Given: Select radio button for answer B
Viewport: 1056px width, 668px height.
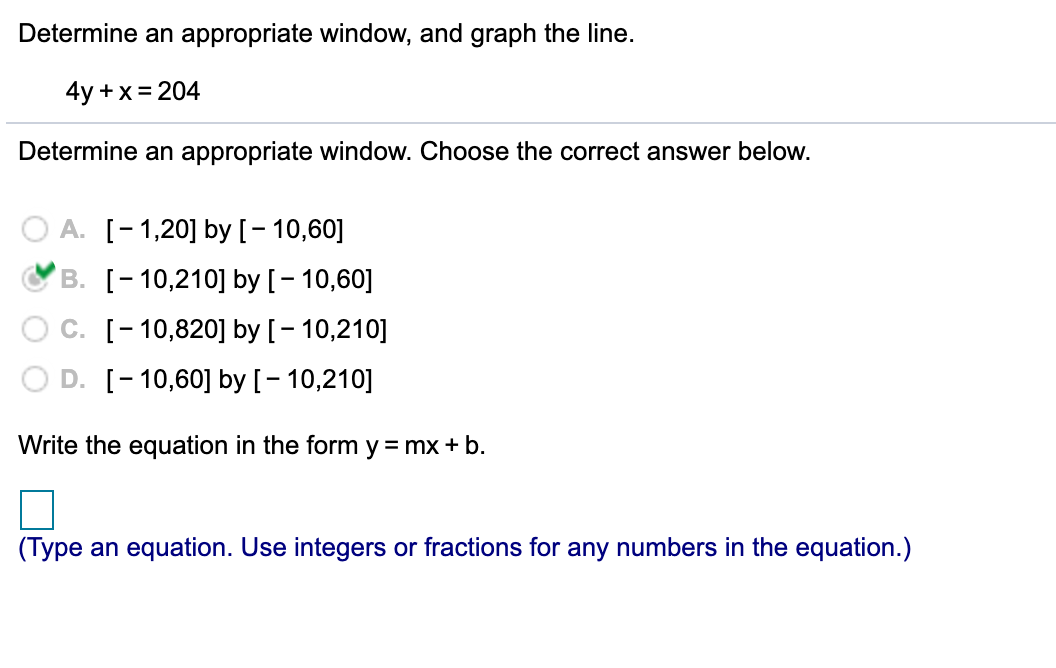Looking at the screenshot, I should tap(34, 279).
